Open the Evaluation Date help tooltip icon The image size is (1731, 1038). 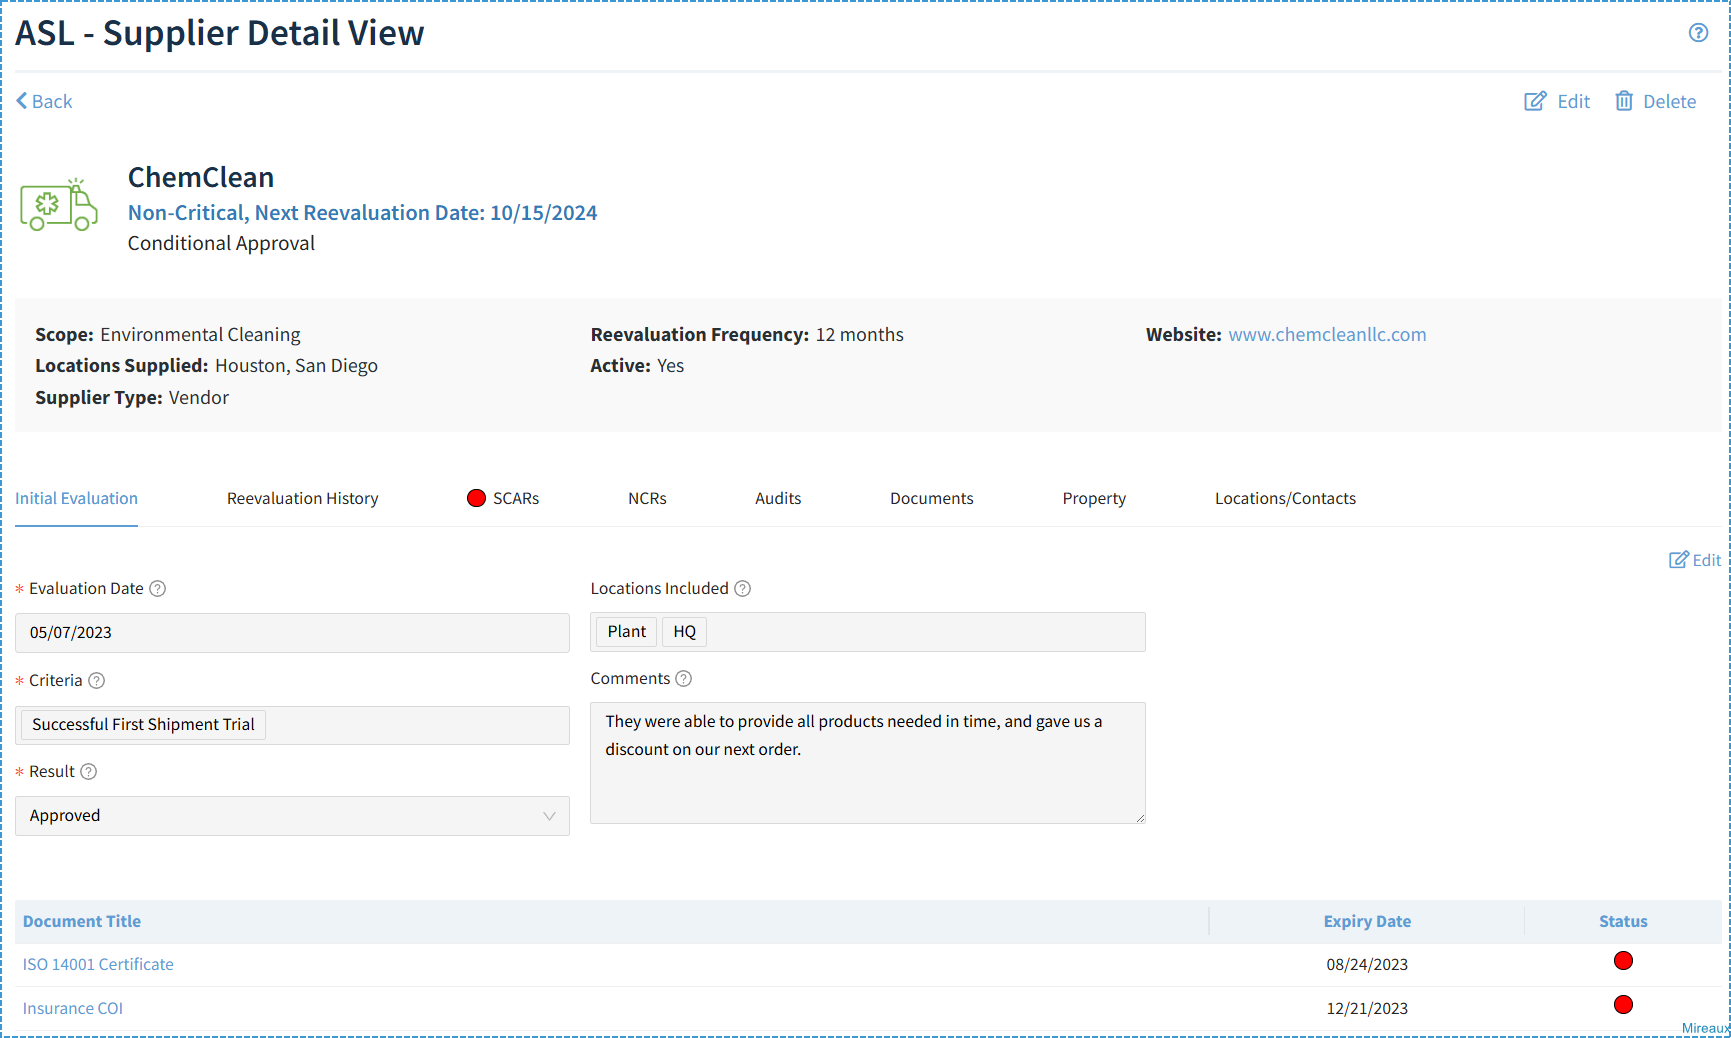157,589
